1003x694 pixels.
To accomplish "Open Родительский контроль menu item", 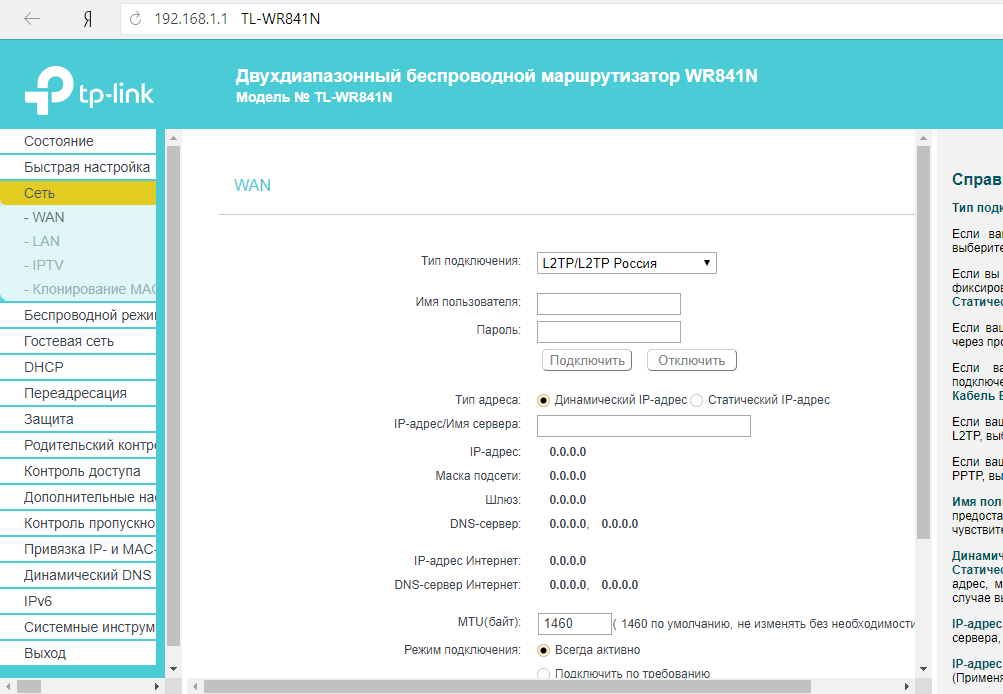I will click(x=78, y=445).
